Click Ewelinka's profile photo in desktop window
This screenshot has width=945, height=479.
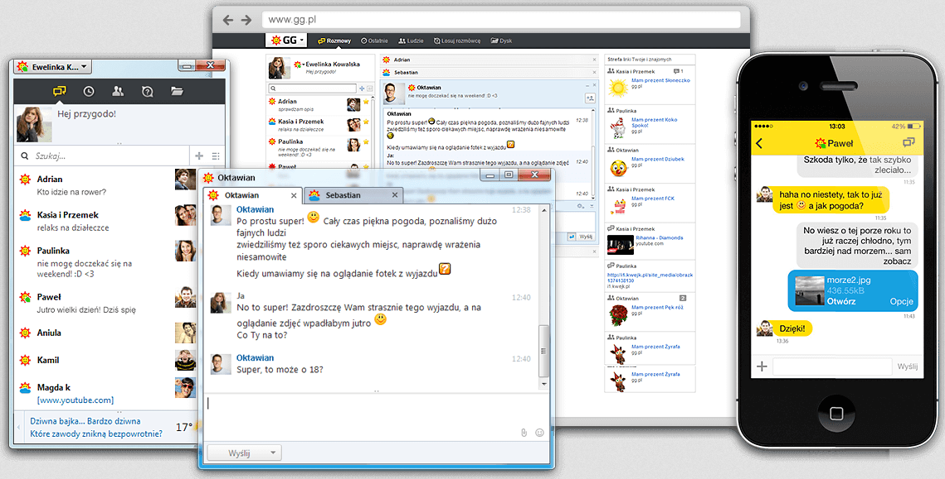pyautogui.click(x=34, y=124)
